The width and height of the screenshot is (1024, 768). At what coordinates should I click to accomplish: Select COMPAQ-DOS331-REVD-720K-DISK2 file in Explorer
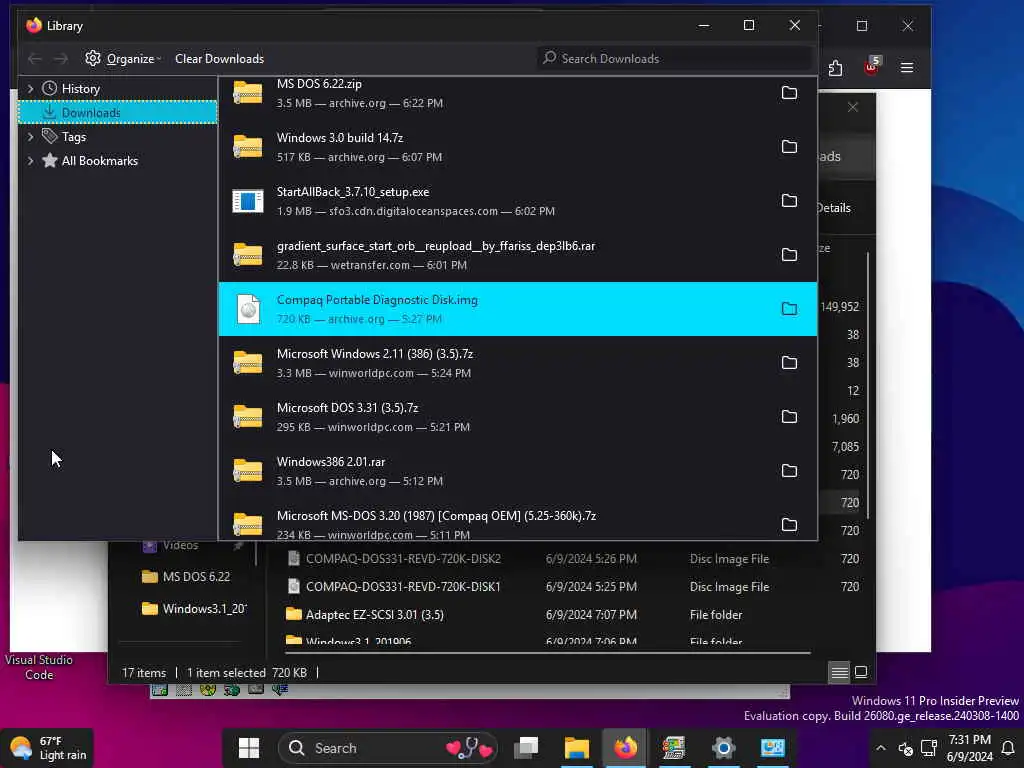[x=403, y=559]
